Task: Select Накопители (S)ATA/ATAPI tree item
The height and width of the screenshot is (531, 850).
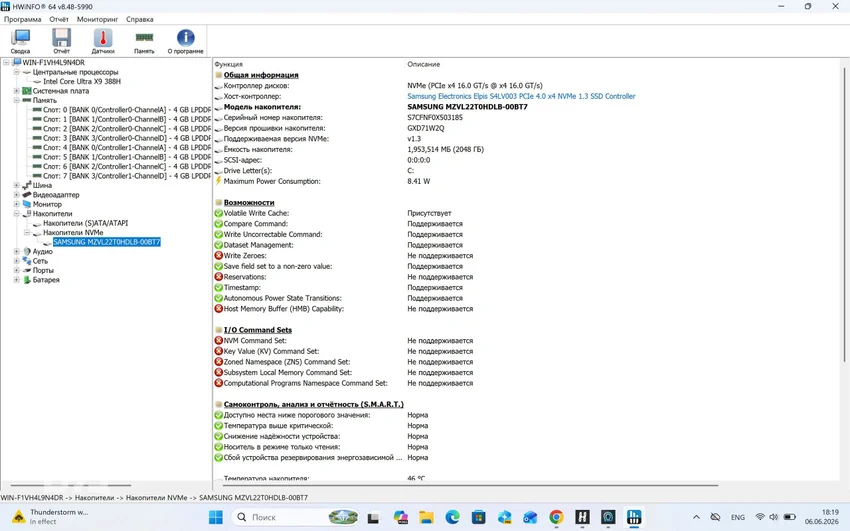Action: pyautogui.click(x=86, y=223)
